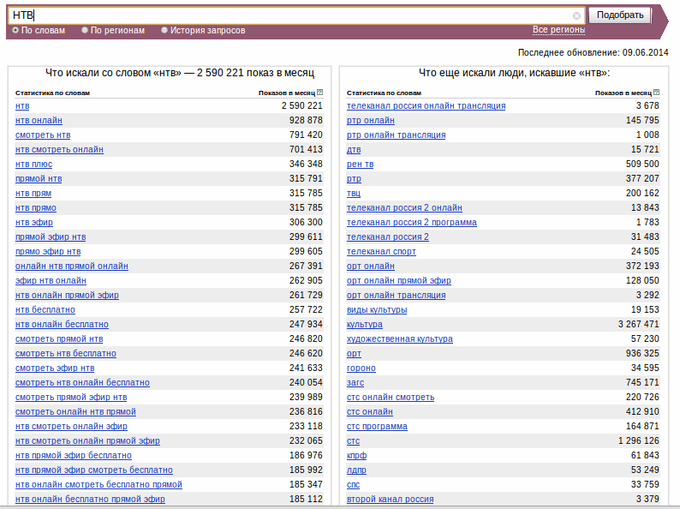Screen dimensions: 680x509
Task: Open the 'гороно' link
Action: point(361,368)
